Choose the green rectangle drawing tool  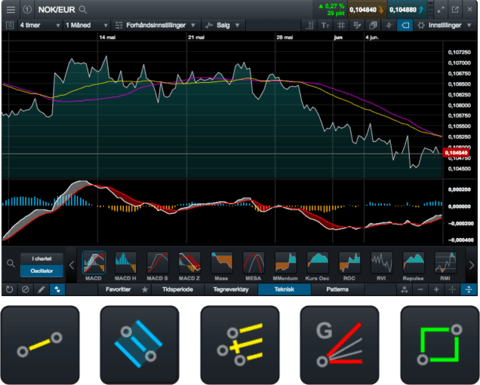pyautogui.click(x=440, y=345)
